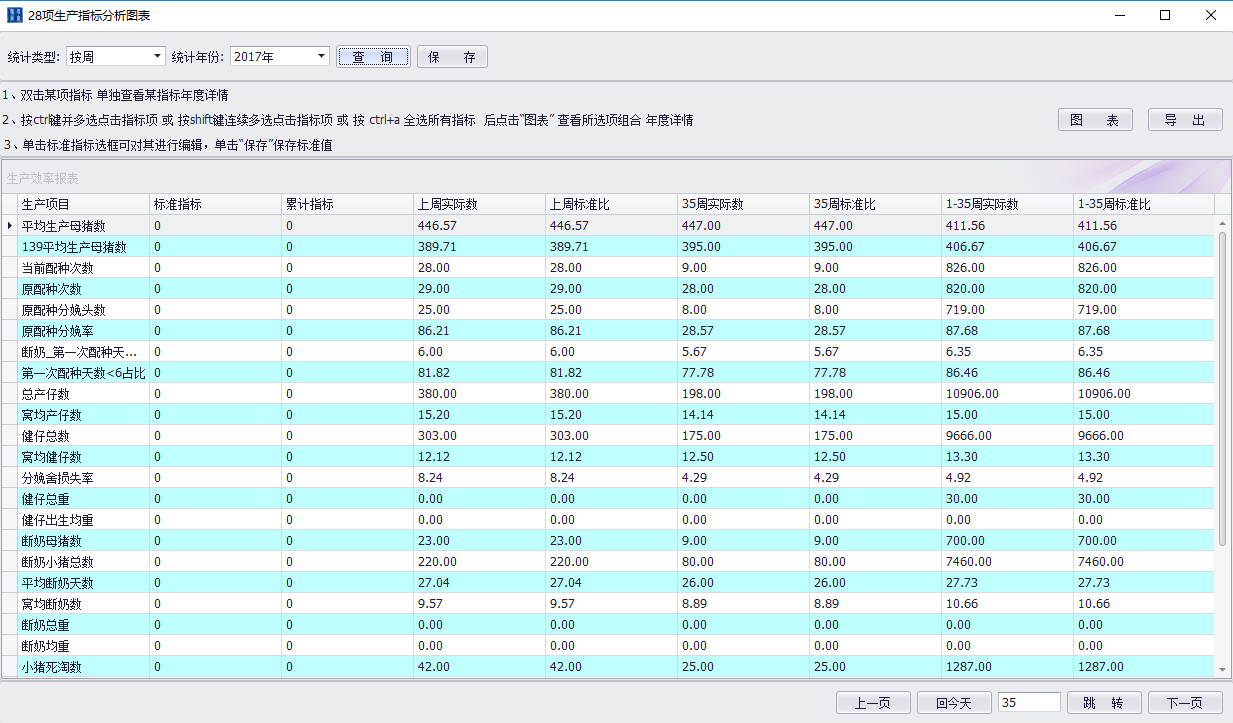Click the 跳转 jump button
This screenshot has height=723, width=1233.
tap(1104, 703)
